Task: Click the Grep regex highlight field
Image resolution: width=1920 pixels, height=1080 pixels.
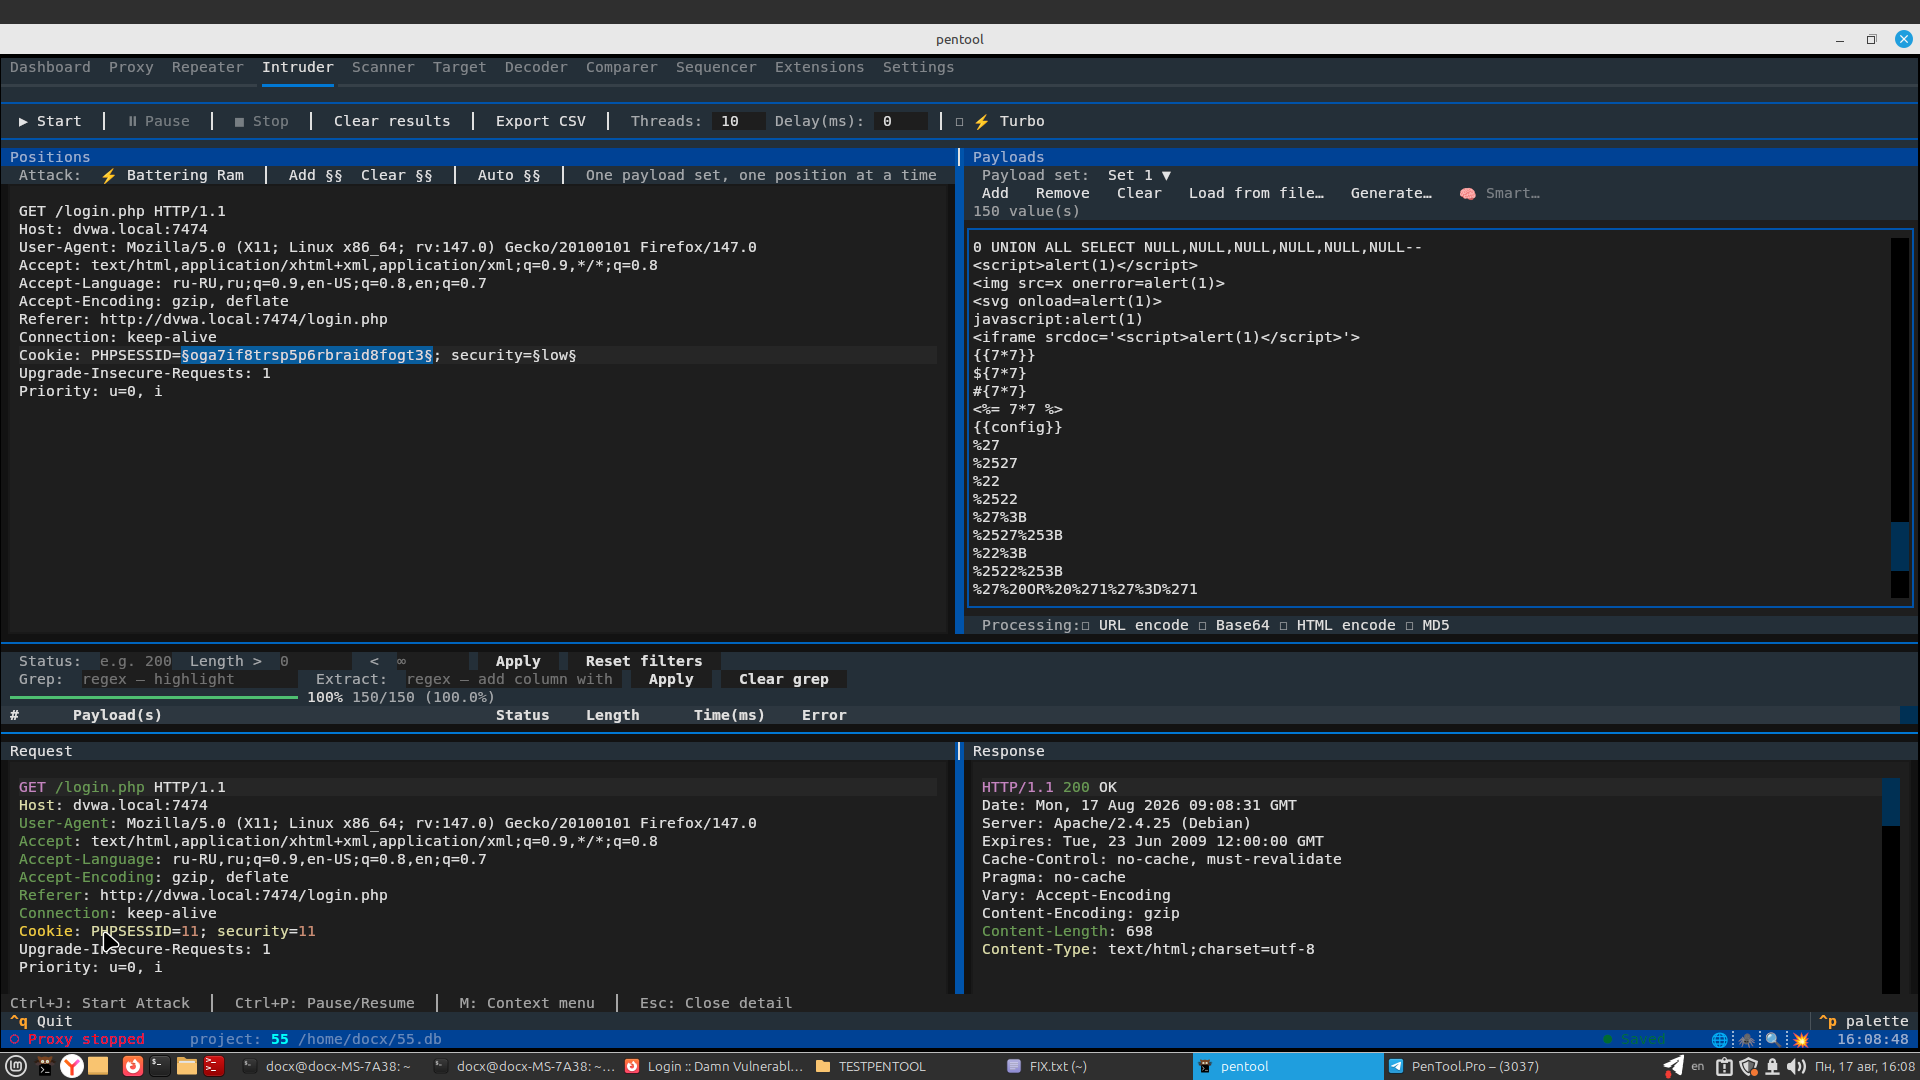Action: (x=189, y=679)
